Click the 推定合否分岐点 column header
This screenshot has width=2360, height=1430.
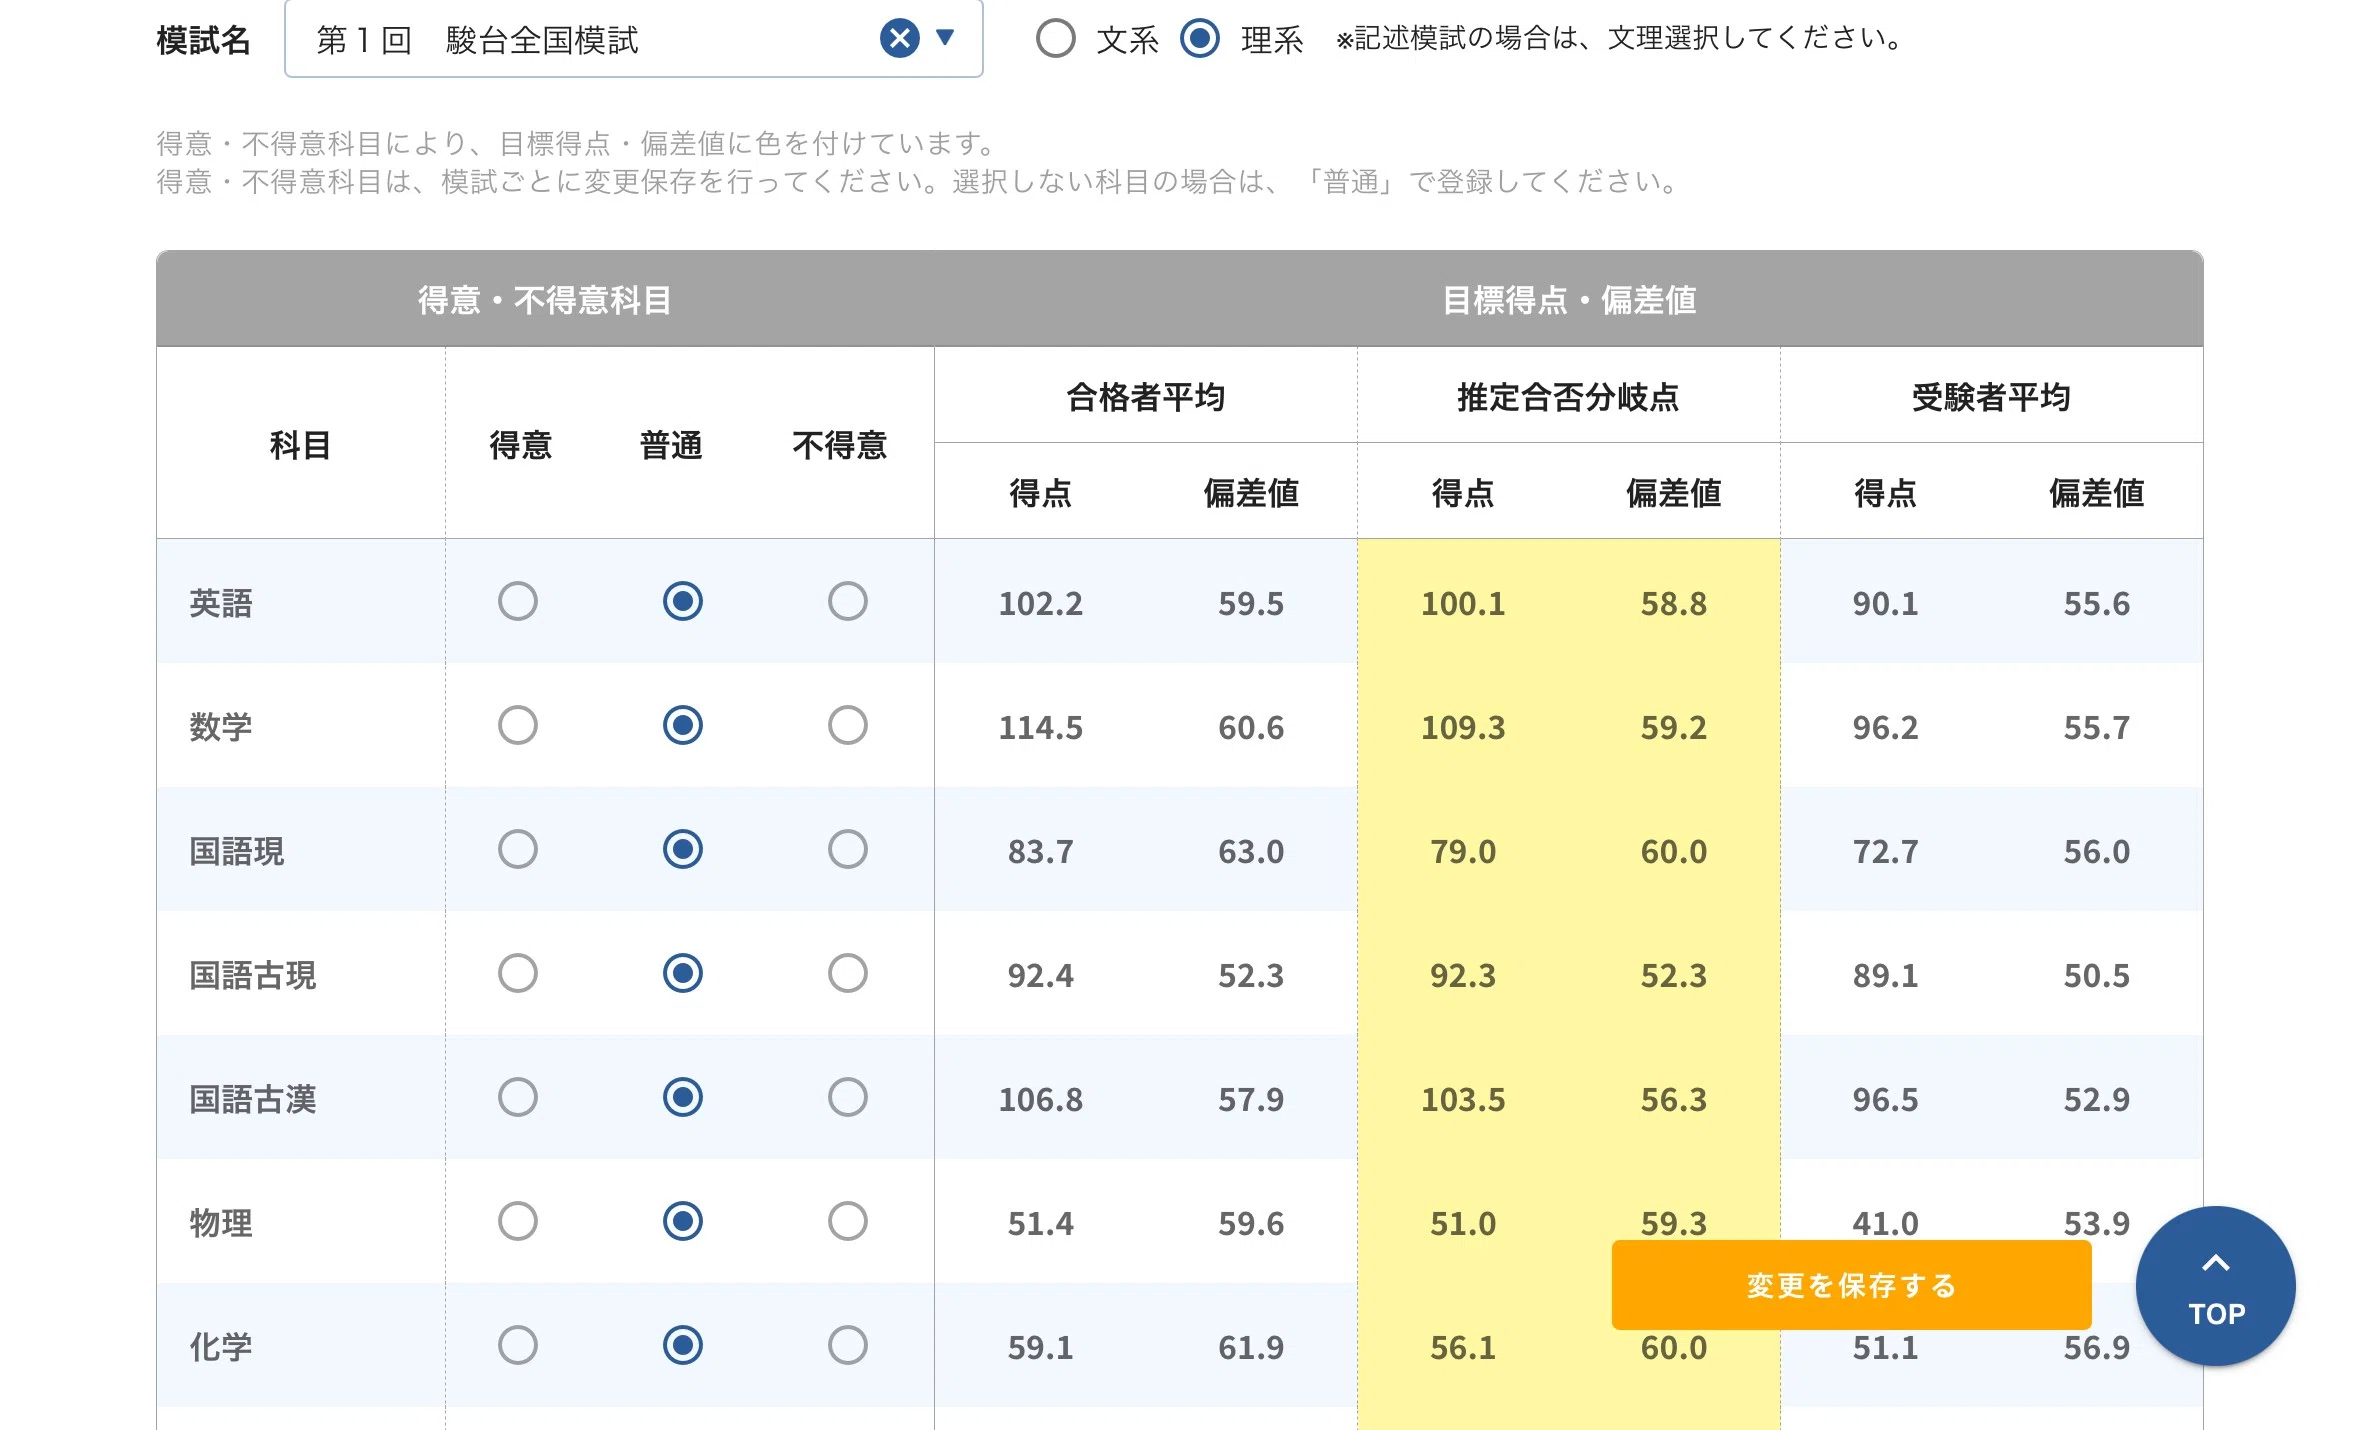coord(1568,397)
